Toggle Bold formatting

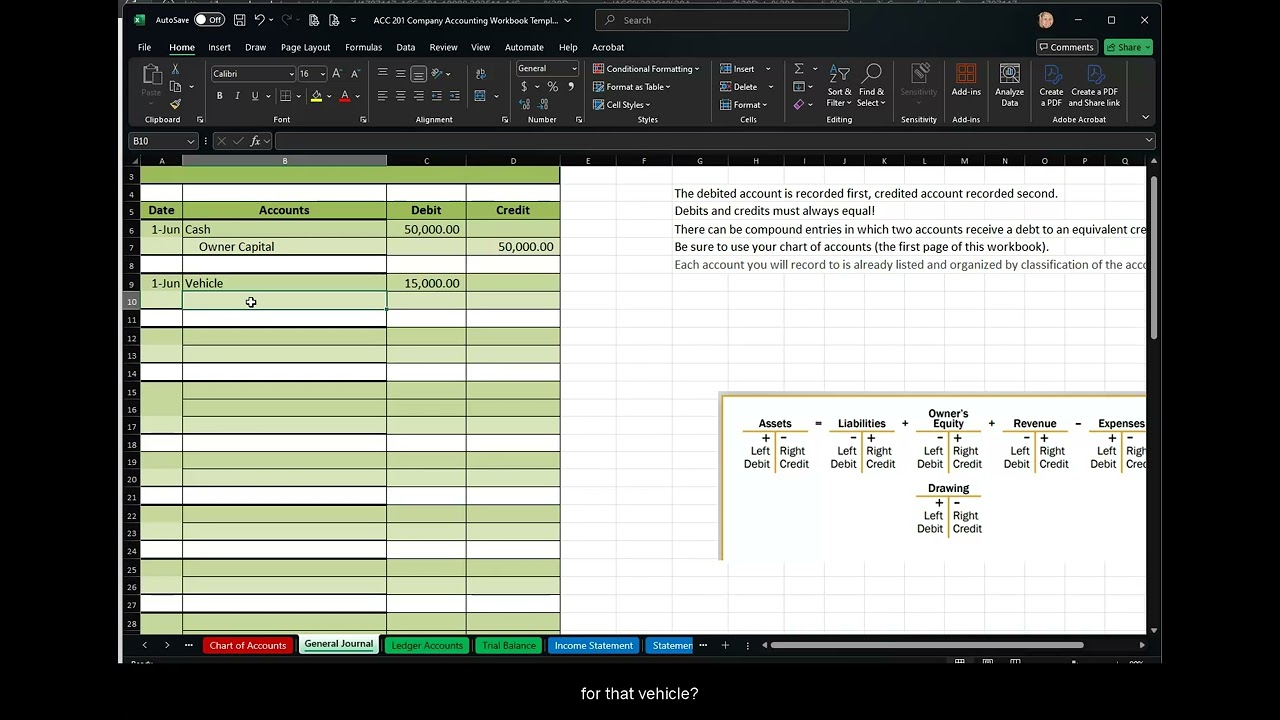coord(219,96)
